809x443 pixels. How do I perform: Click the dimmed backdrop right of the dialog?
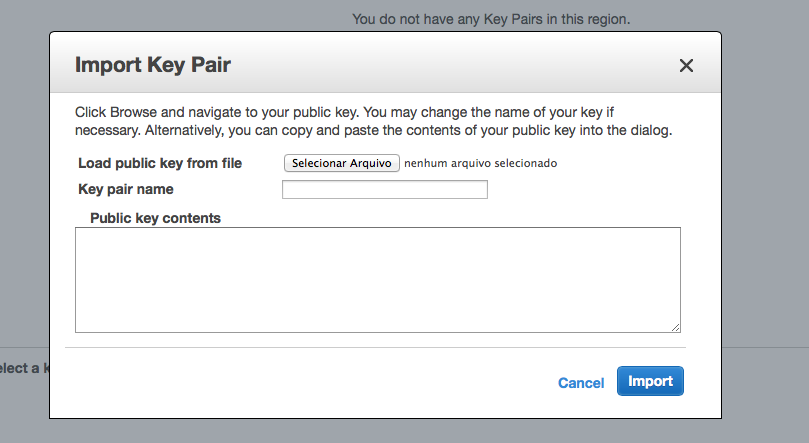(x=765, y=200)
